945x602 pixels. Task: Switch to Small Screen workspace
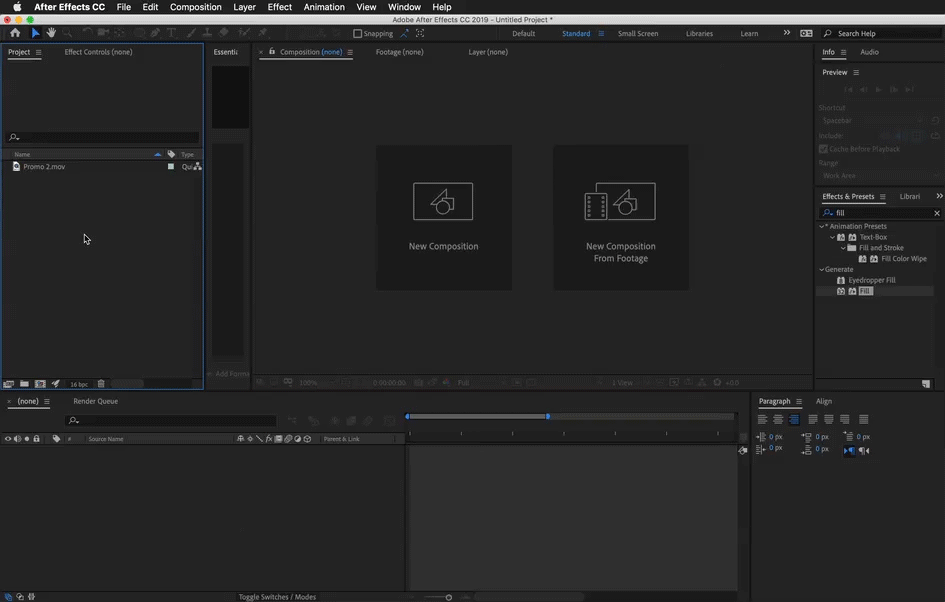638,34
